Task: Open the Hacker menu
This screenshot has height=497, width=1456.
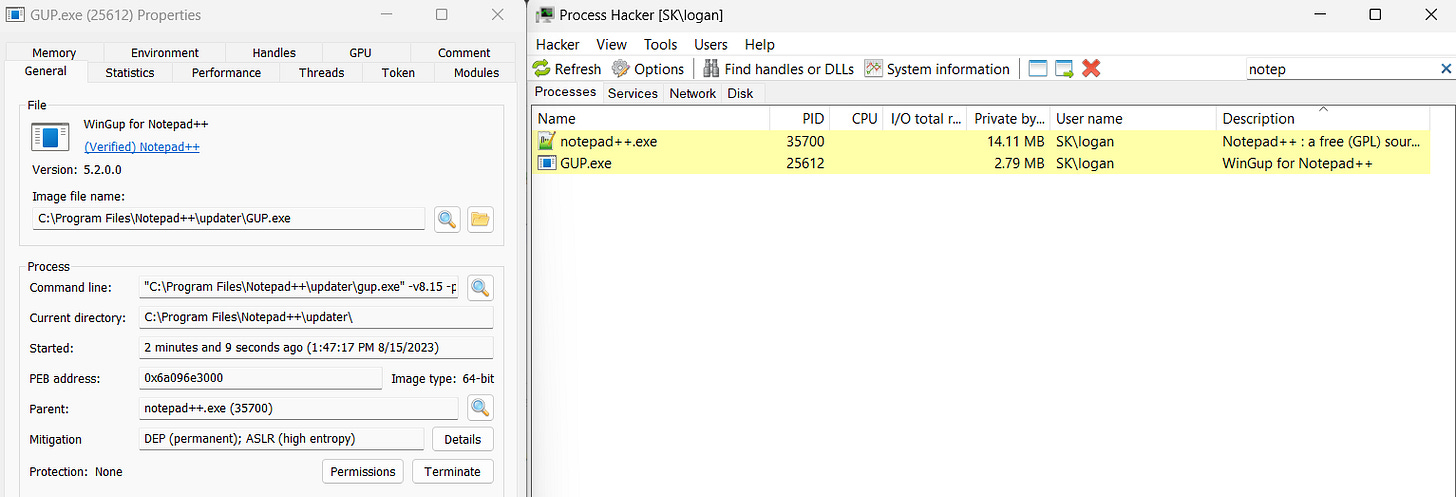Action: click(x=558, y=44)
